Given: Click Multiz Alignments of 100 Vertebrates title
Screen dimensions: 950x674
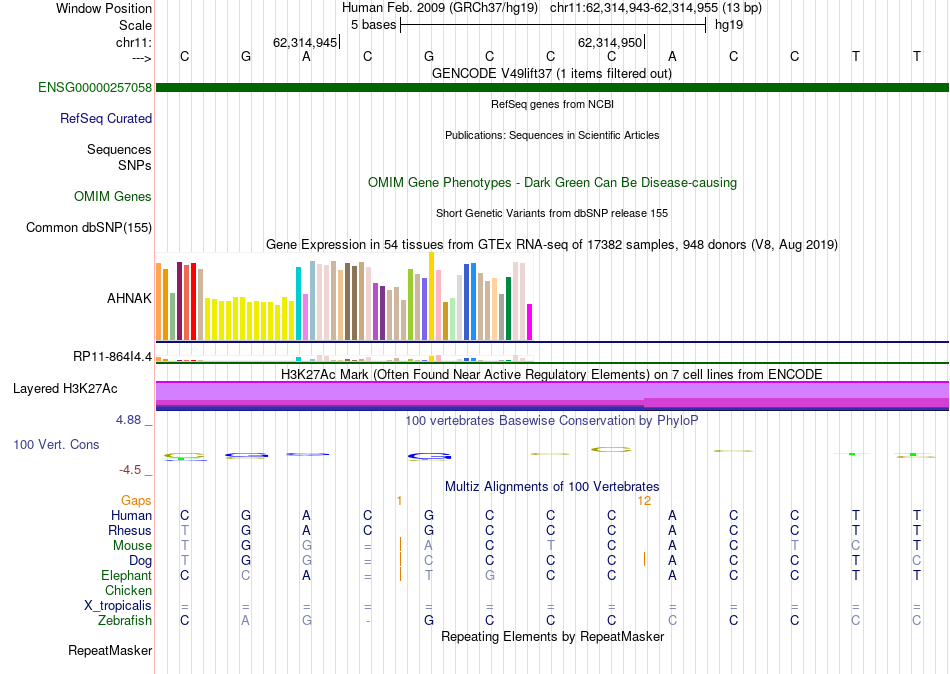Looking at the screenshot, I should point(551,486).
